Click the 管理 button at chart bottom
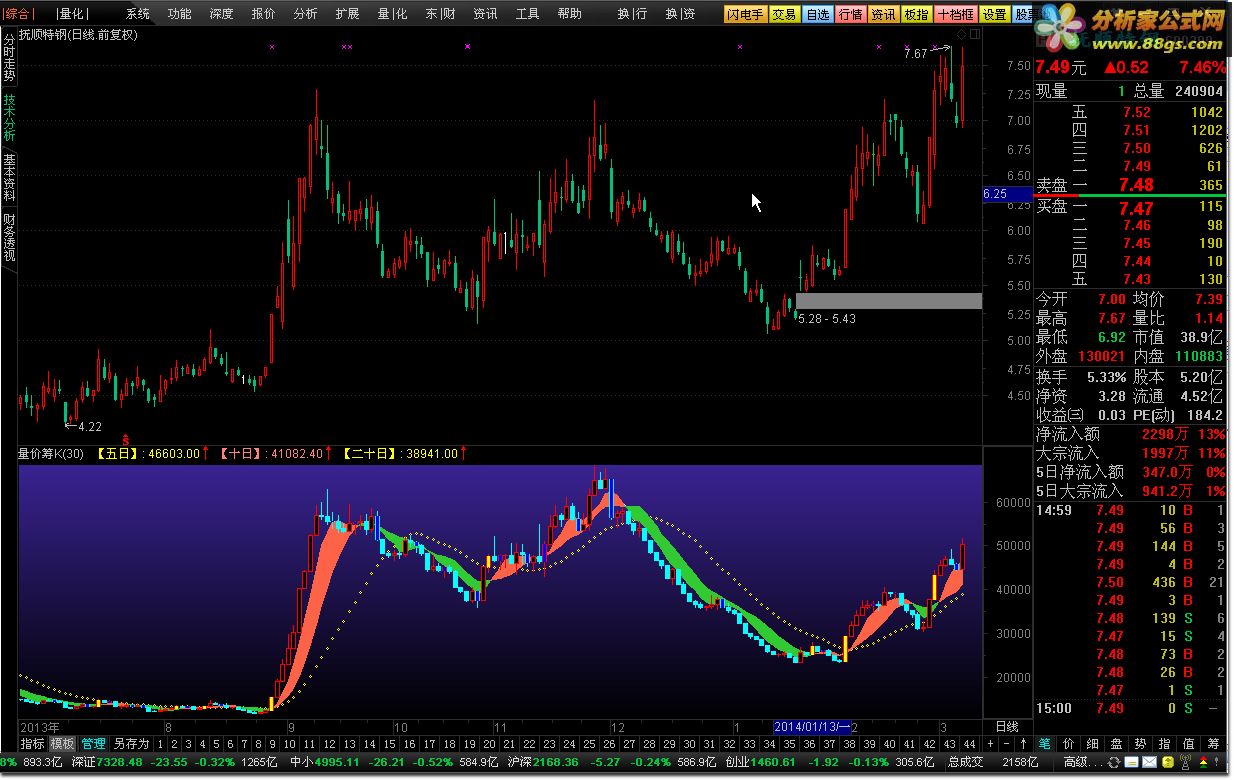Screen dimensions: 1234x780 tap(94, 744)
